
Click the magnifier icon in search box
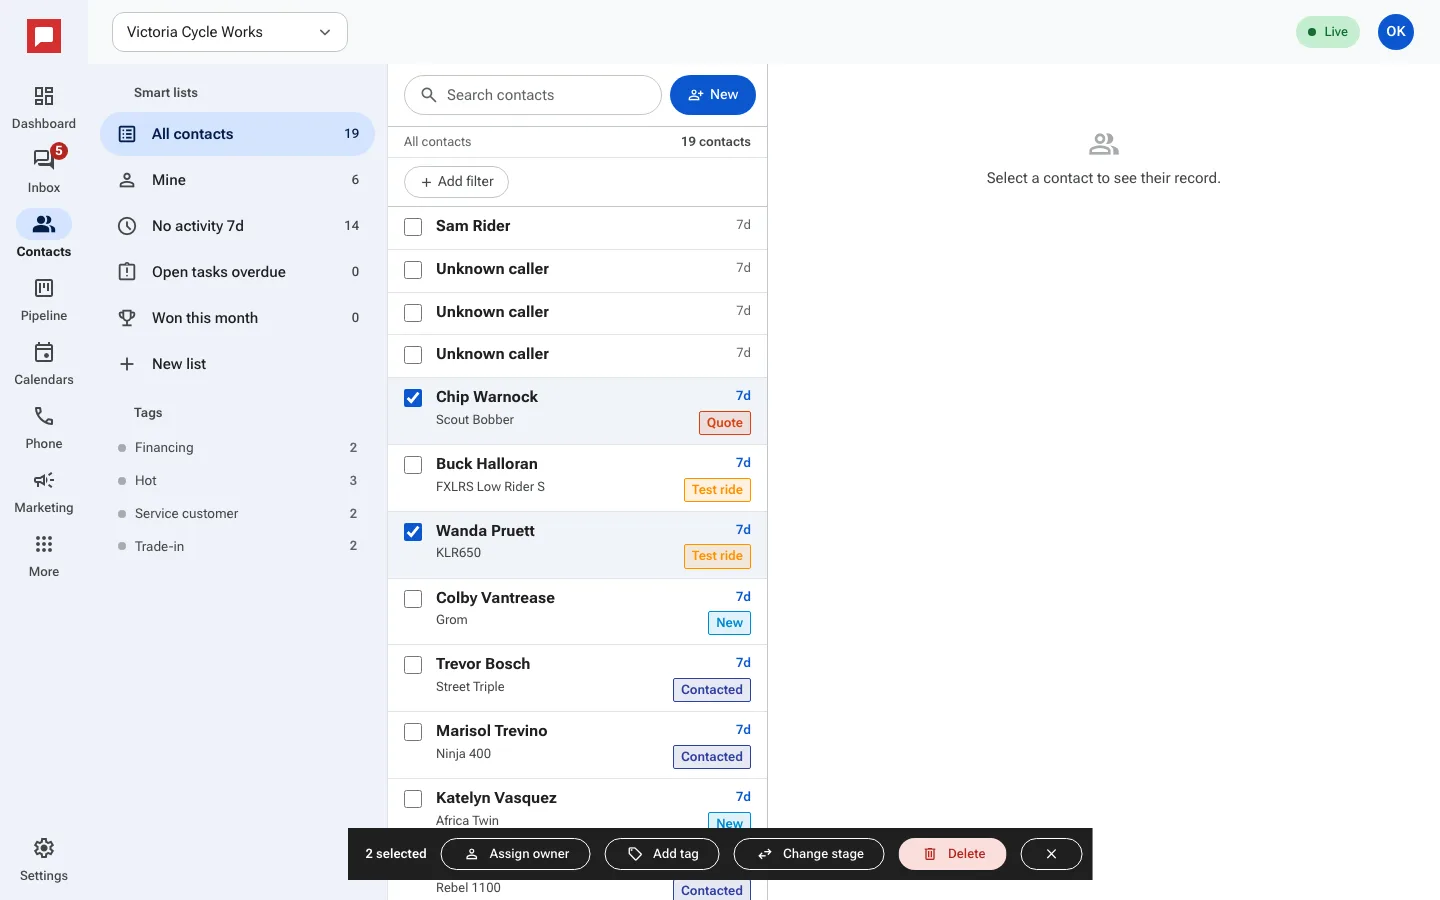(429, 95)
